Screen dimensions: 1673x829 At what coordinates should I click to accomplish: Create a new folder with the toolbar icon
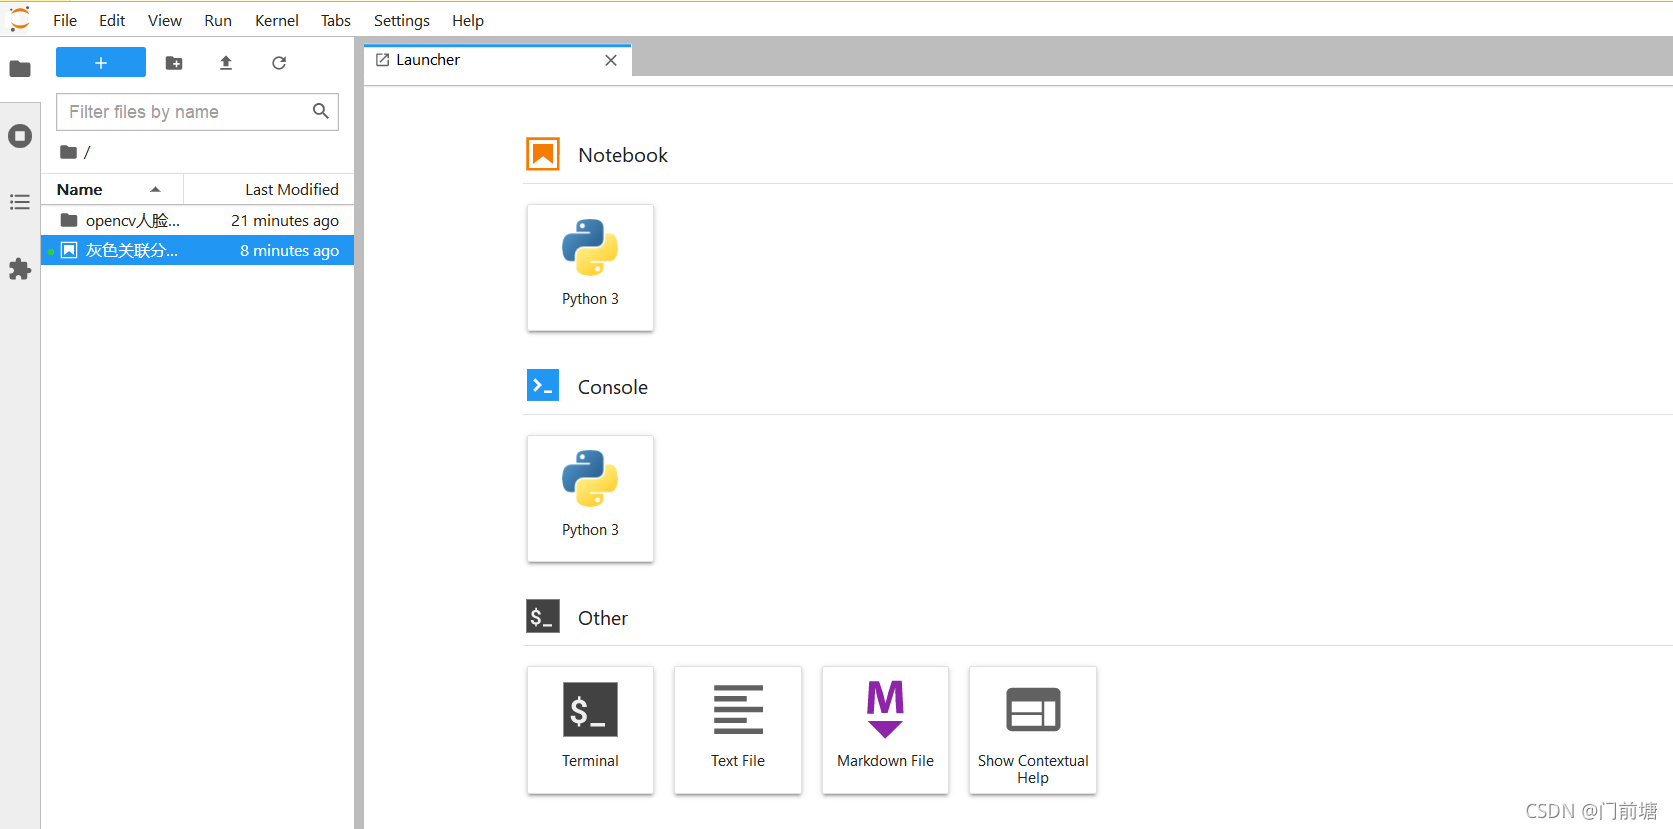174,63
